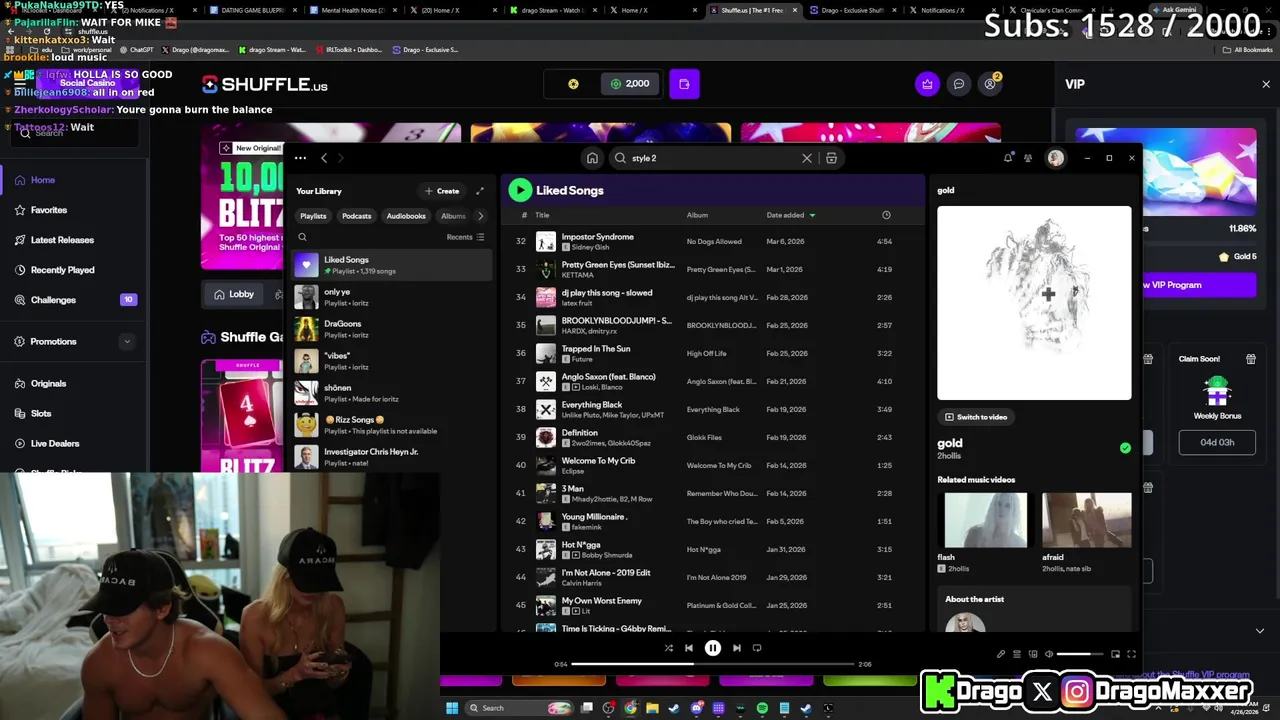
Task: Open the only ye playlist
Action: [x=393, y=297]
